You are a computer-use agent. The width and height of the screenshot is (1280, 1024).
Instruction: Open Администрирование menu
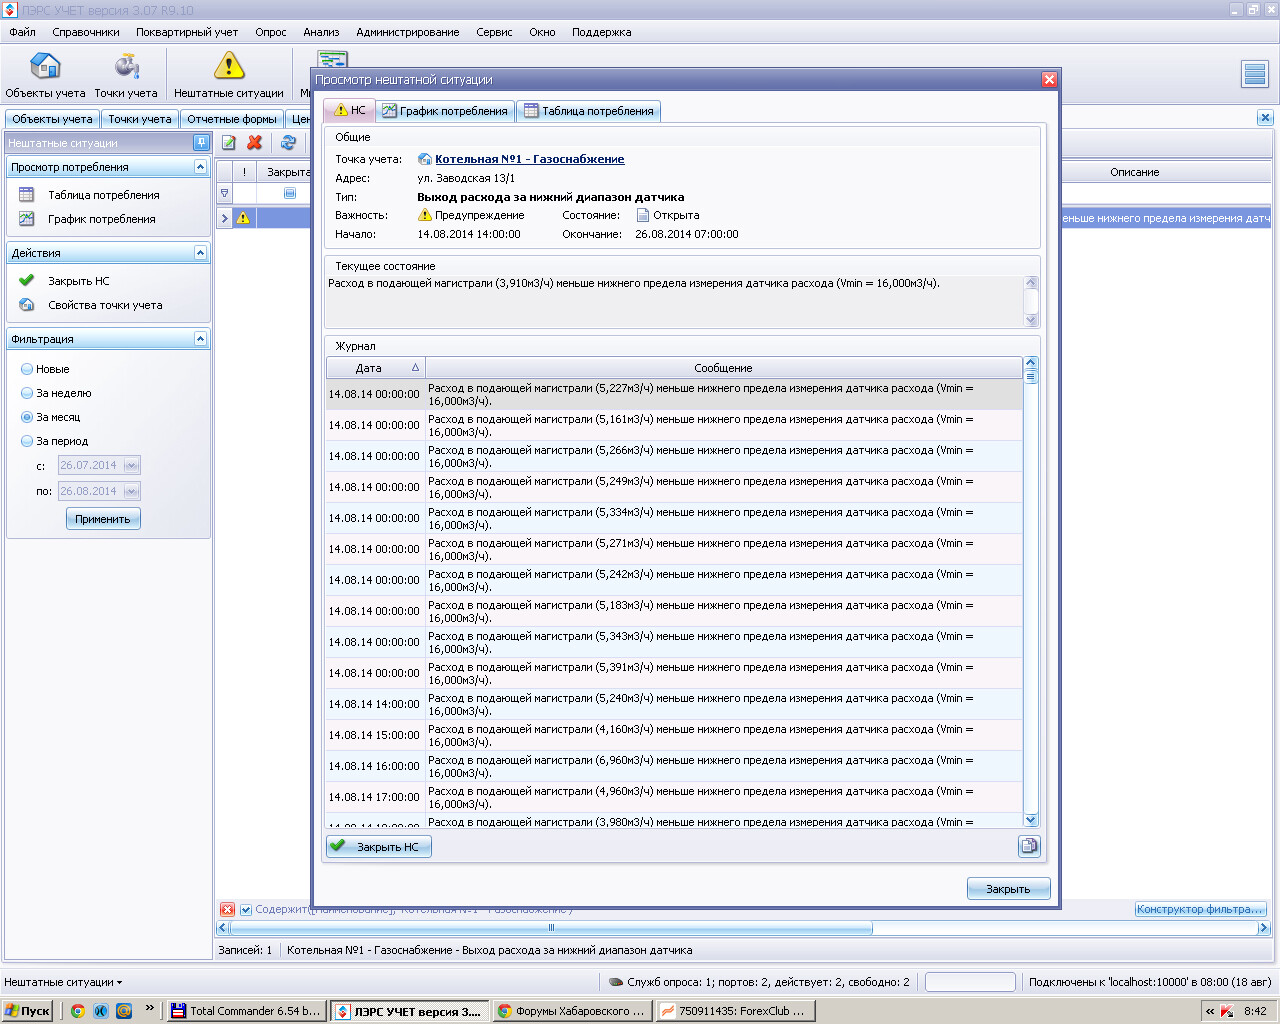point(408,32)
